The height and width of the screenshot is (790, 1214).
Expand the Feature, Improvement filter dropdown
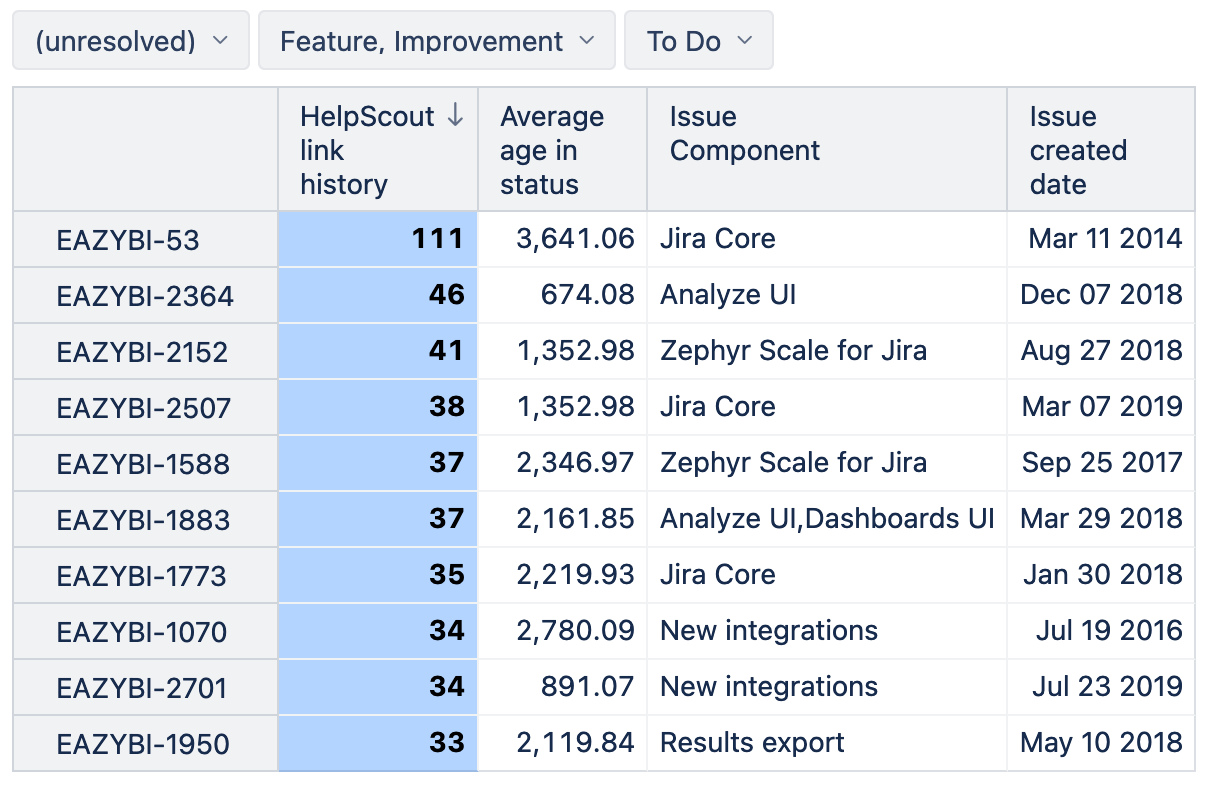point(437,41)
